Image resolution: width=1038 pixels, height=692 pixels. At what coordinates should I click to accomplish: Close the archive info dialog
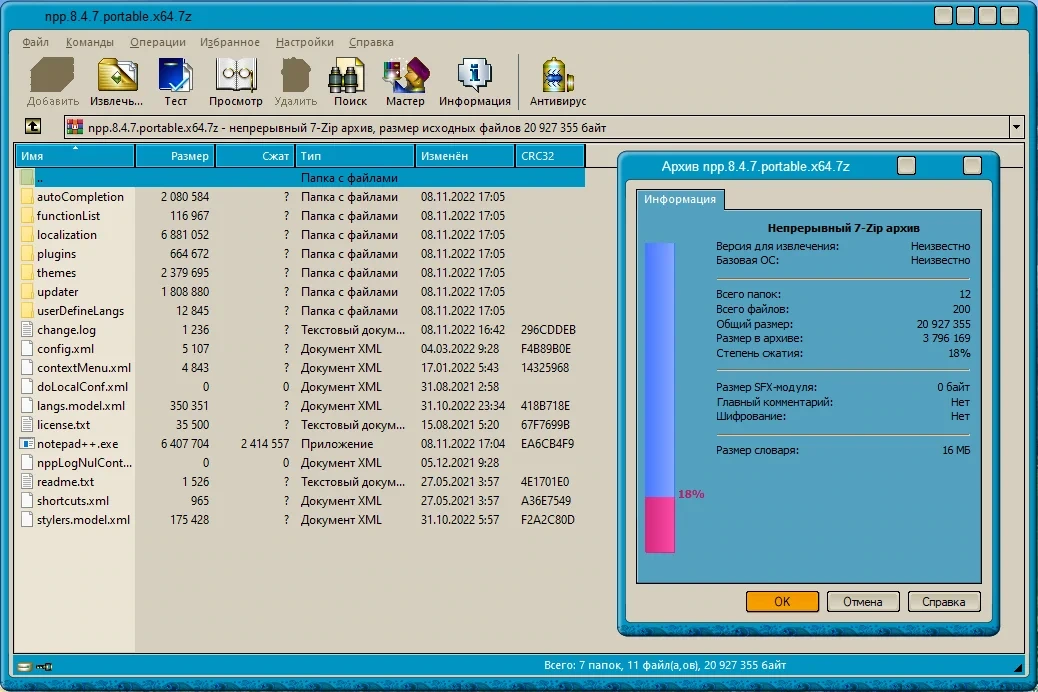pos(972,166)
